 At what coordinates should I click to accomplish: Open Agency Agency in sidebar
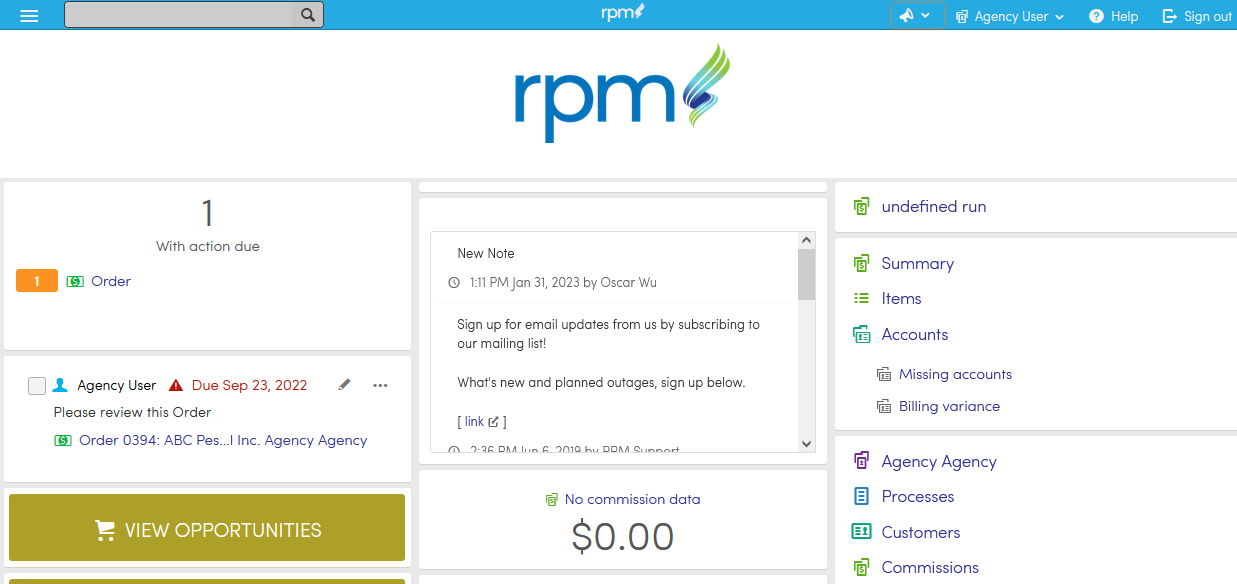[x=939, y=462]
